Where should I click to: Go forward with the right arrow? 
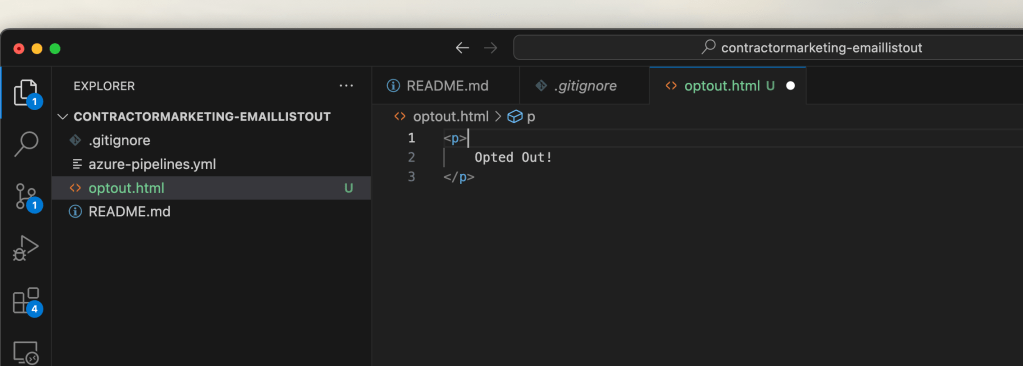[491, 48]
